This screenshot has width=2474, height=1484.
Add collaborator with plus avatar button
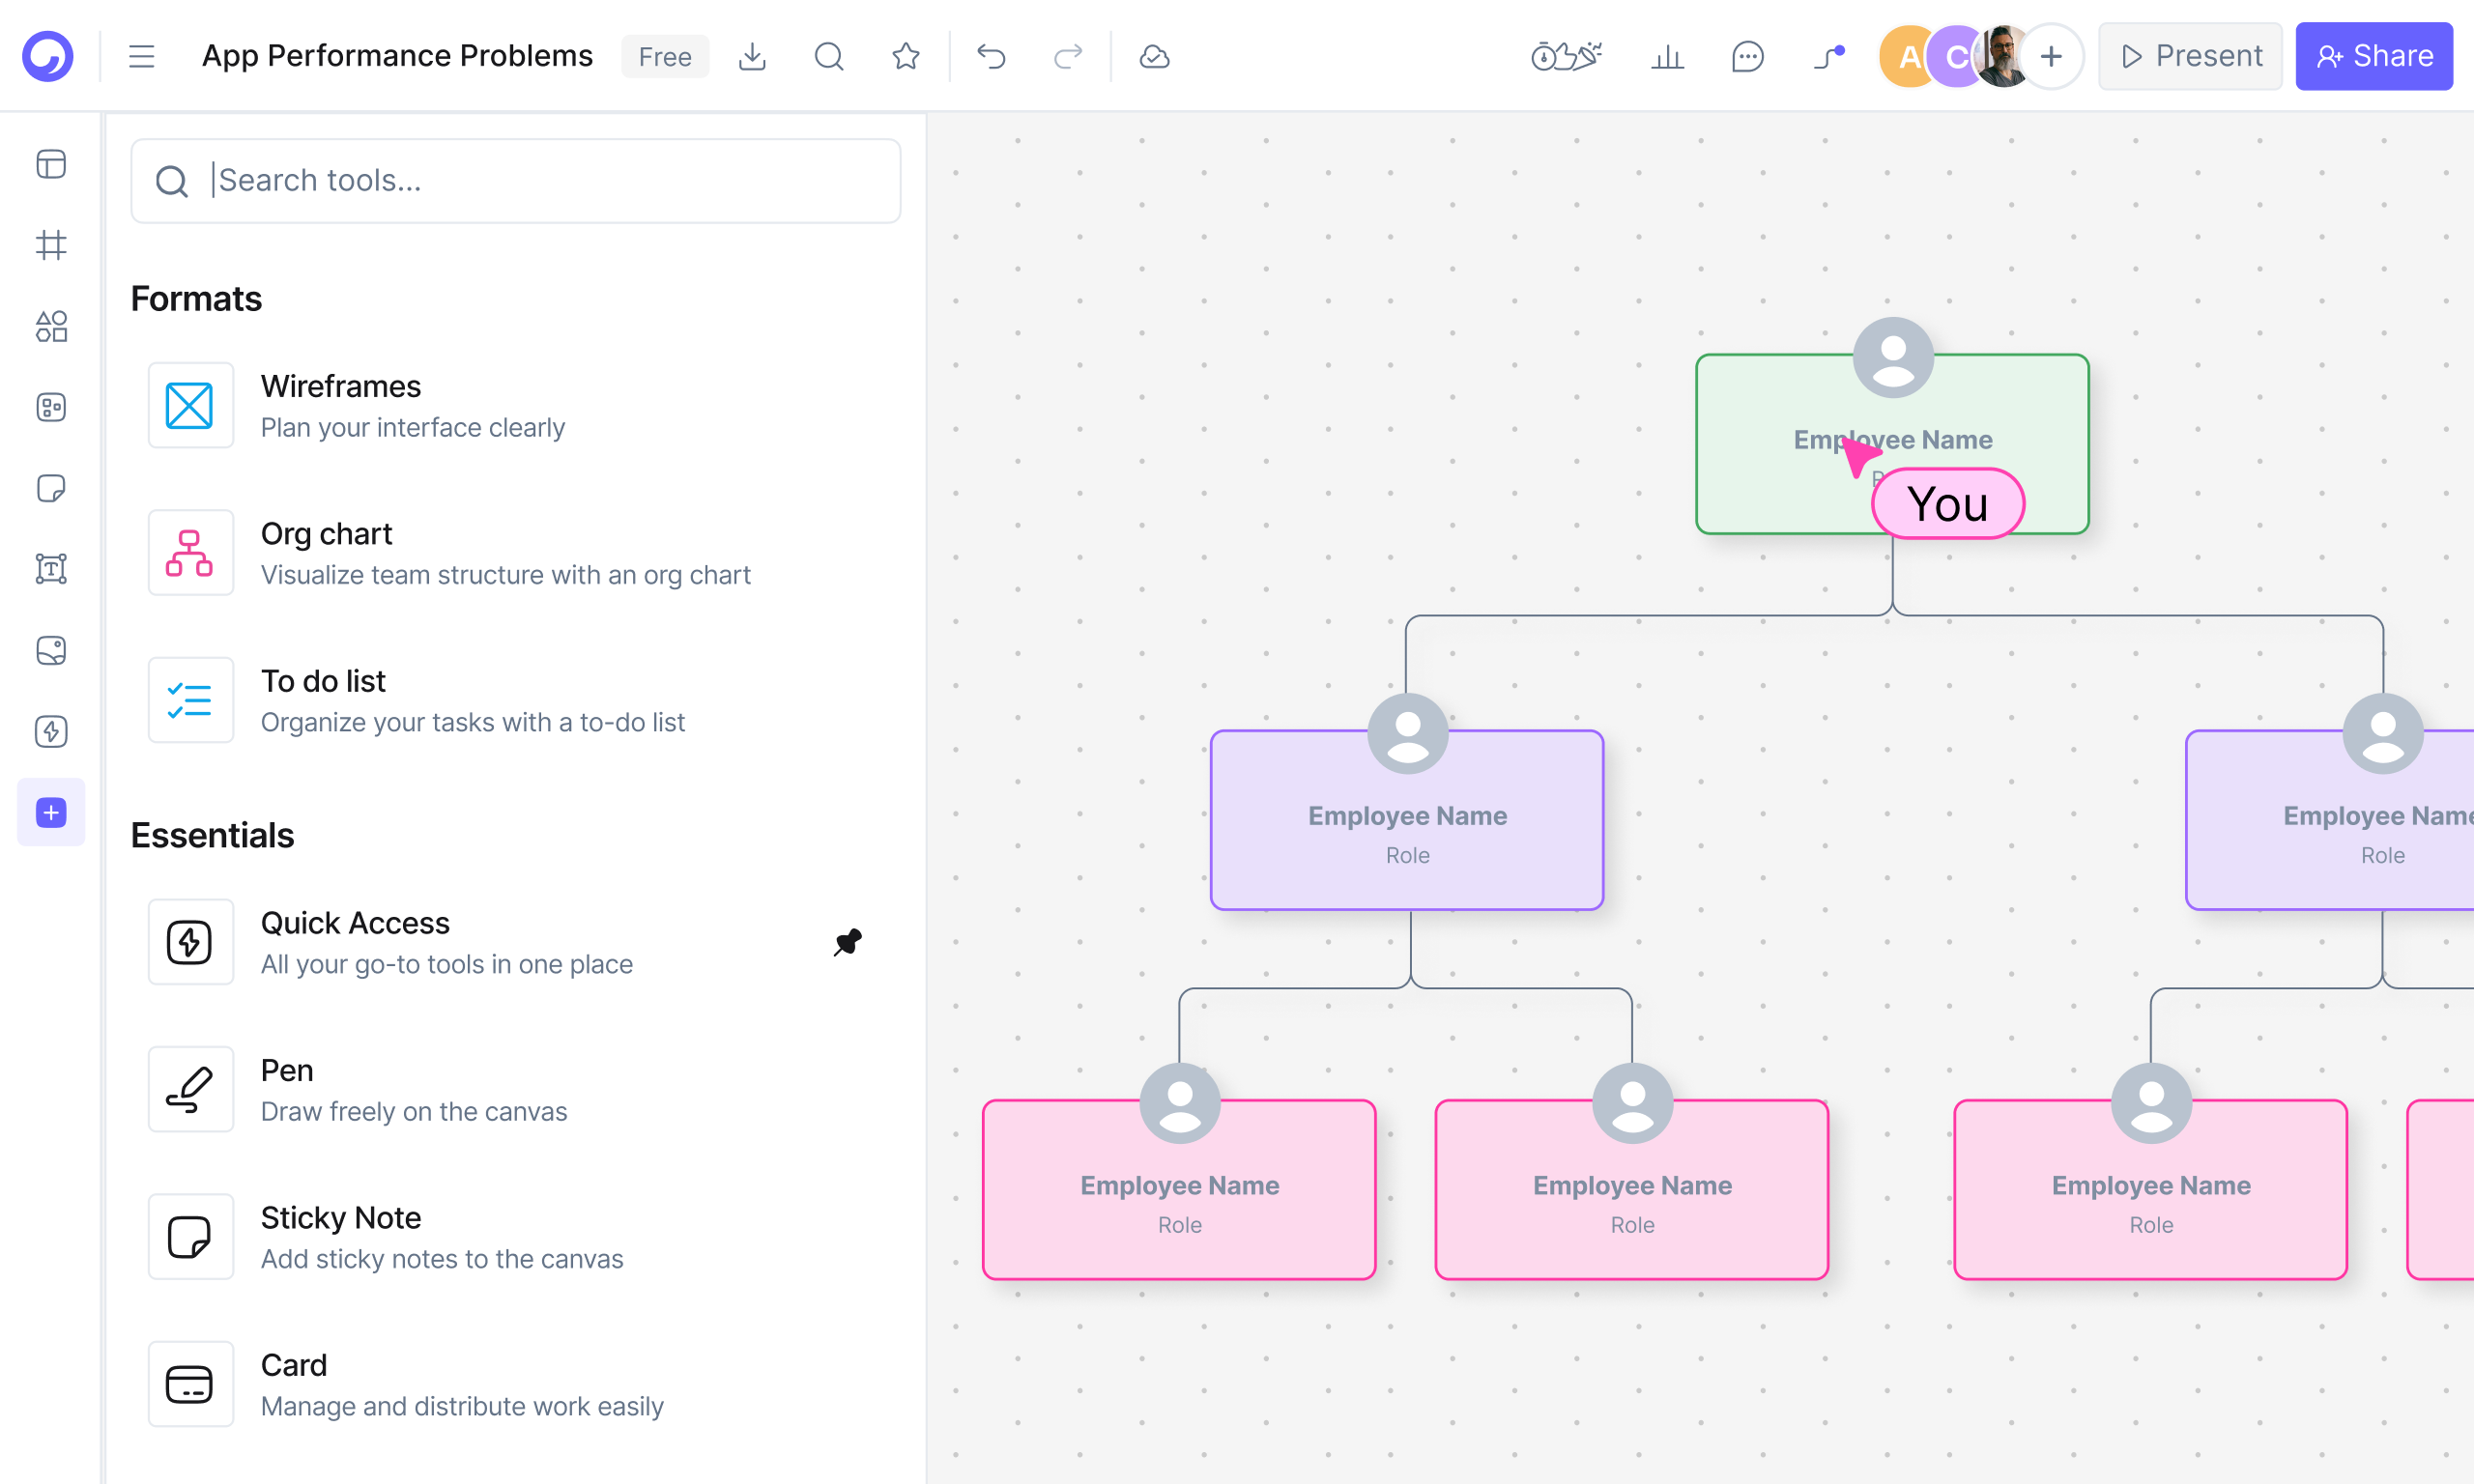(x=2051, y=56)
